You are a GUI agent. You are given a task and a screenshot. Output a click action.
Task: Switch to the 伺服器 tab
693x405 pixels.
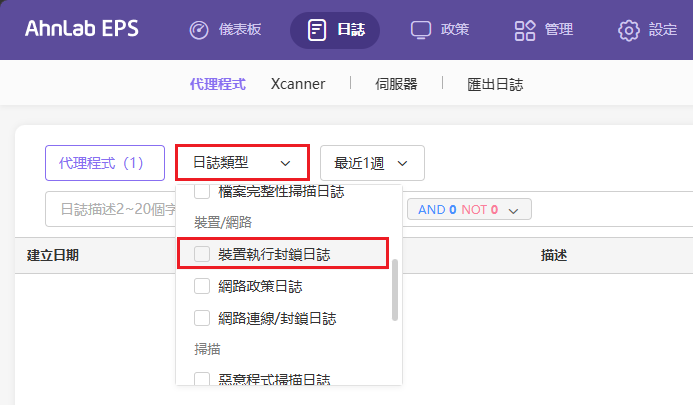pos(396,84)
